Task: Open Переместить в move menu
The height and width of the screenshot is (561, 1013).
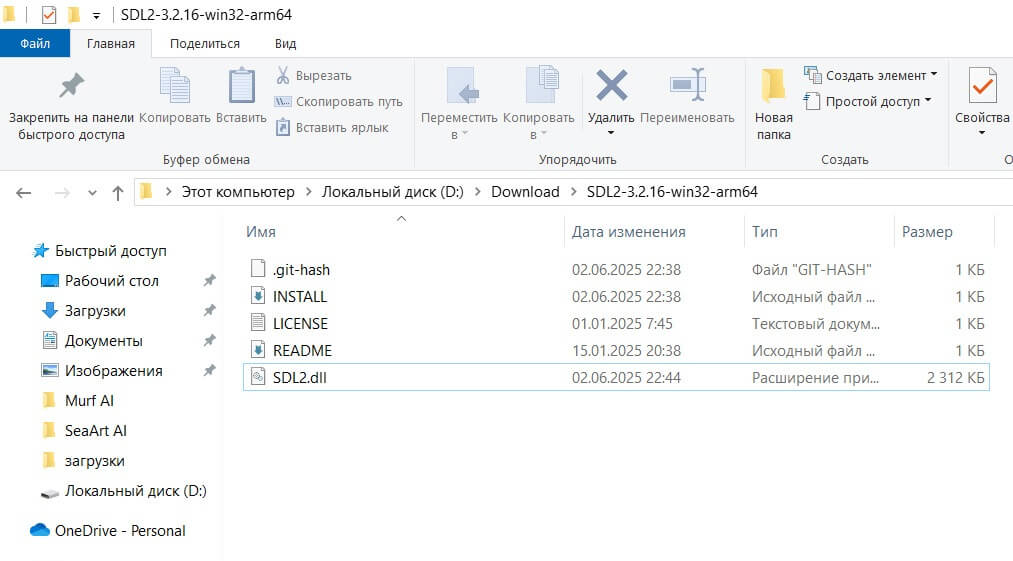Action: (459, 103)
